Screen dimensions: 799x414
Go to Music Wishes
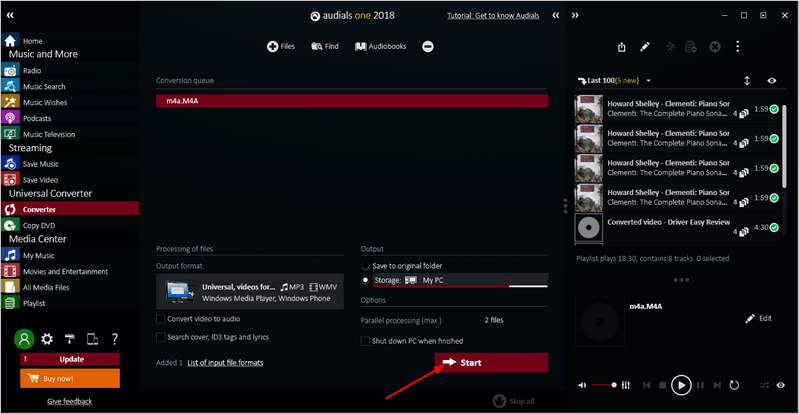(69, 102)
